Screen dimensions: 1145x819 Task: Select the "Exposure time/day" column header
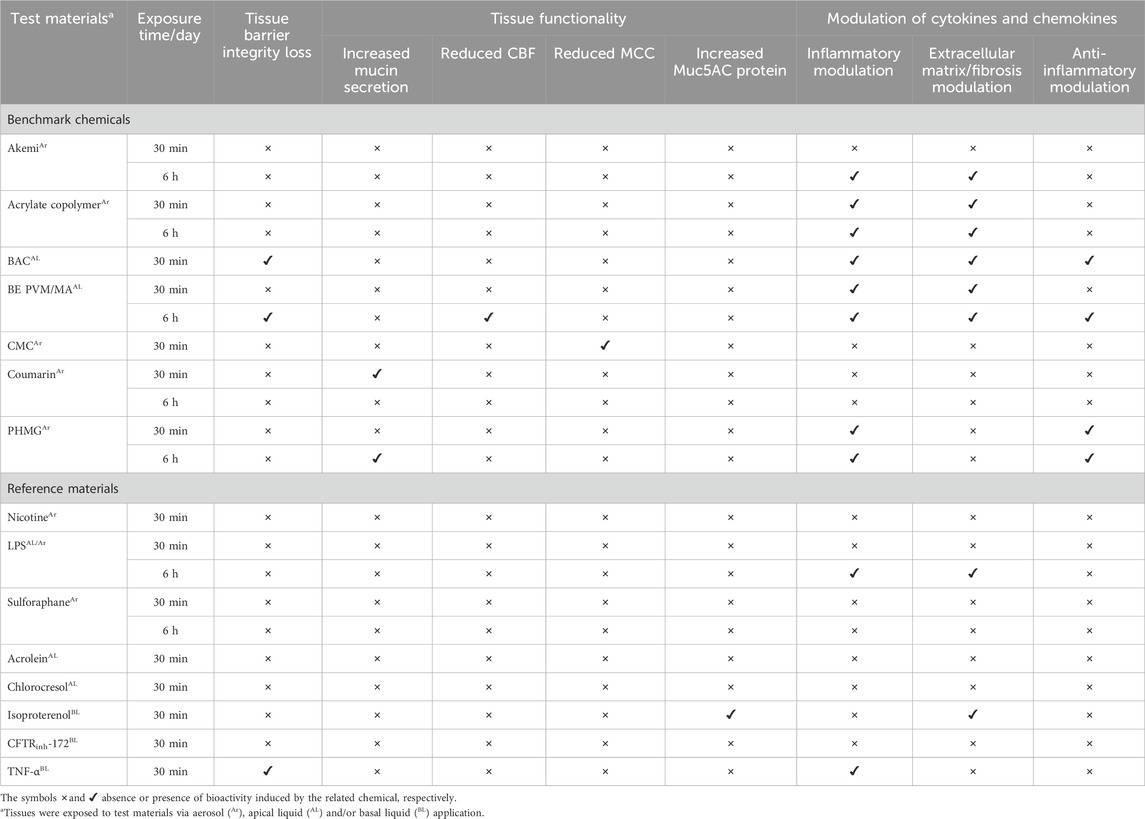tap(169, 27)
